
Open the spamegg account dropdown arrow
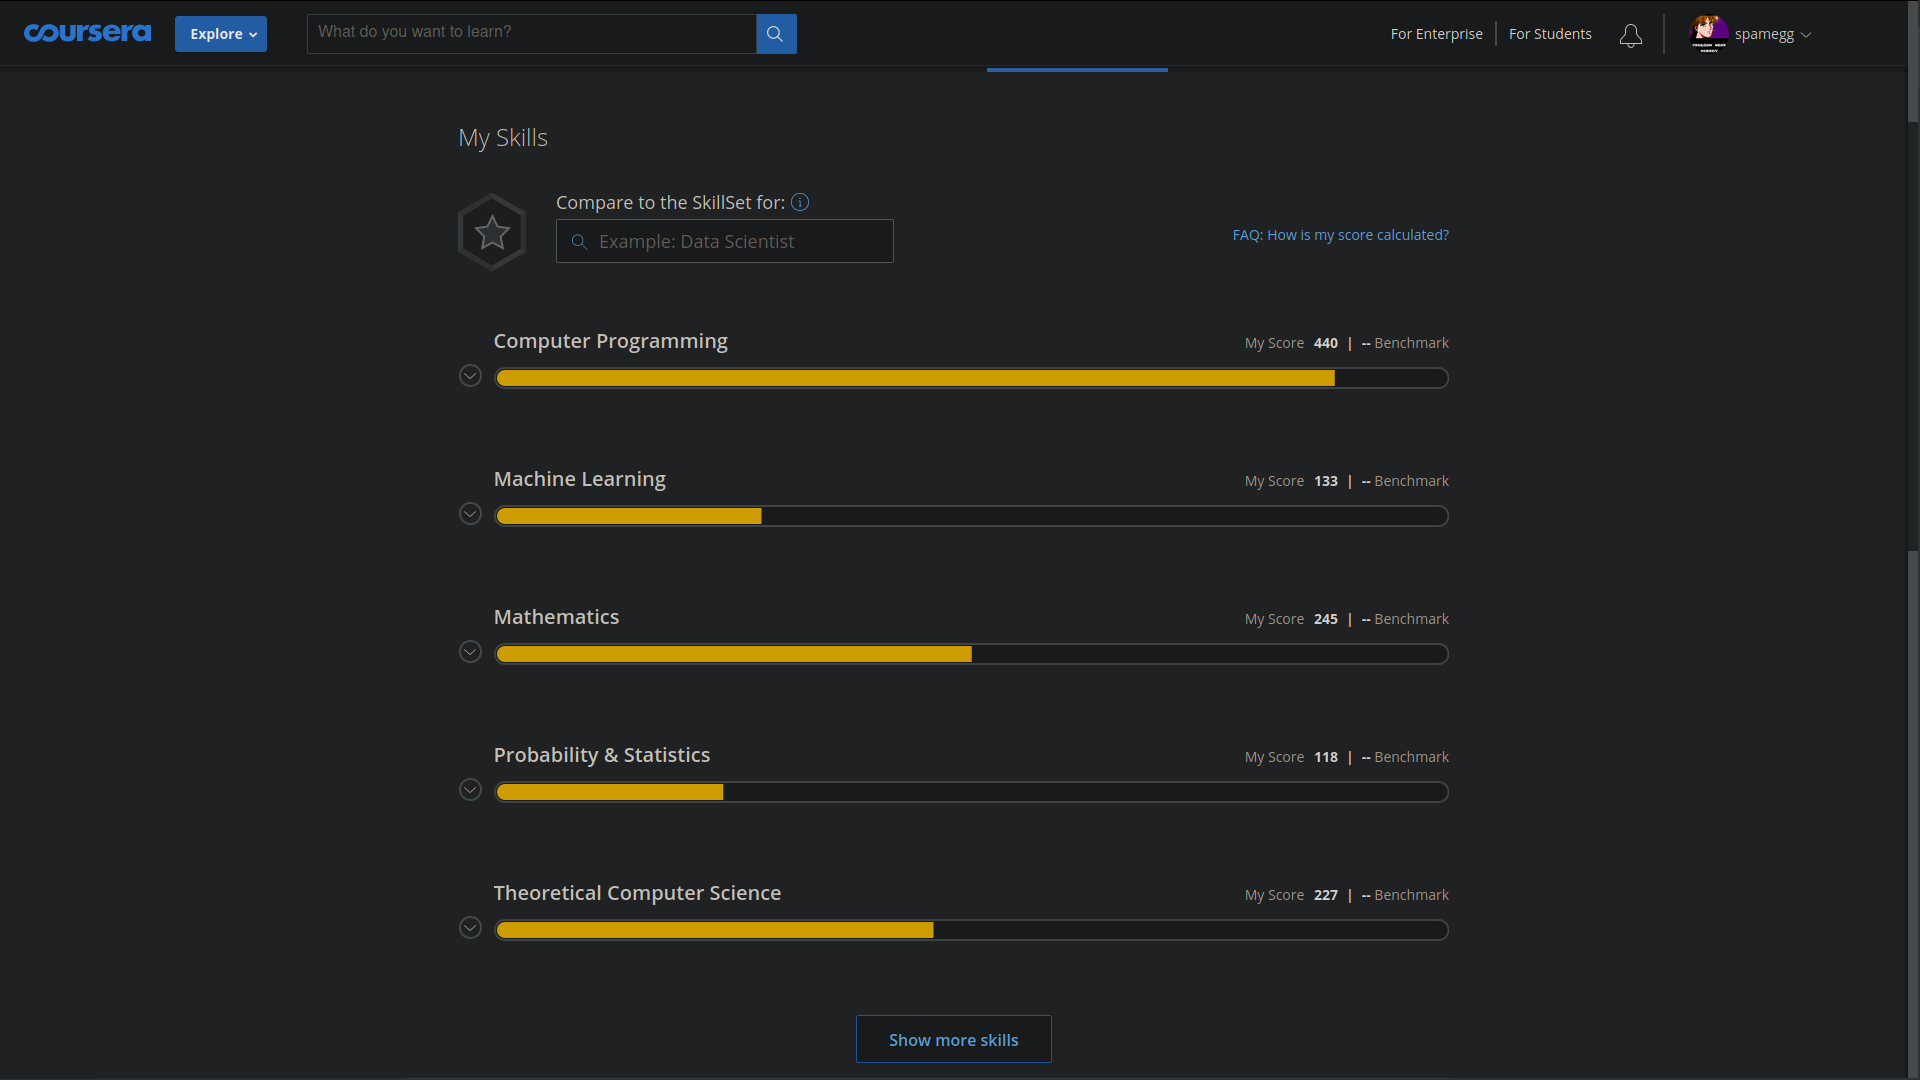[x=1806, y=35]
